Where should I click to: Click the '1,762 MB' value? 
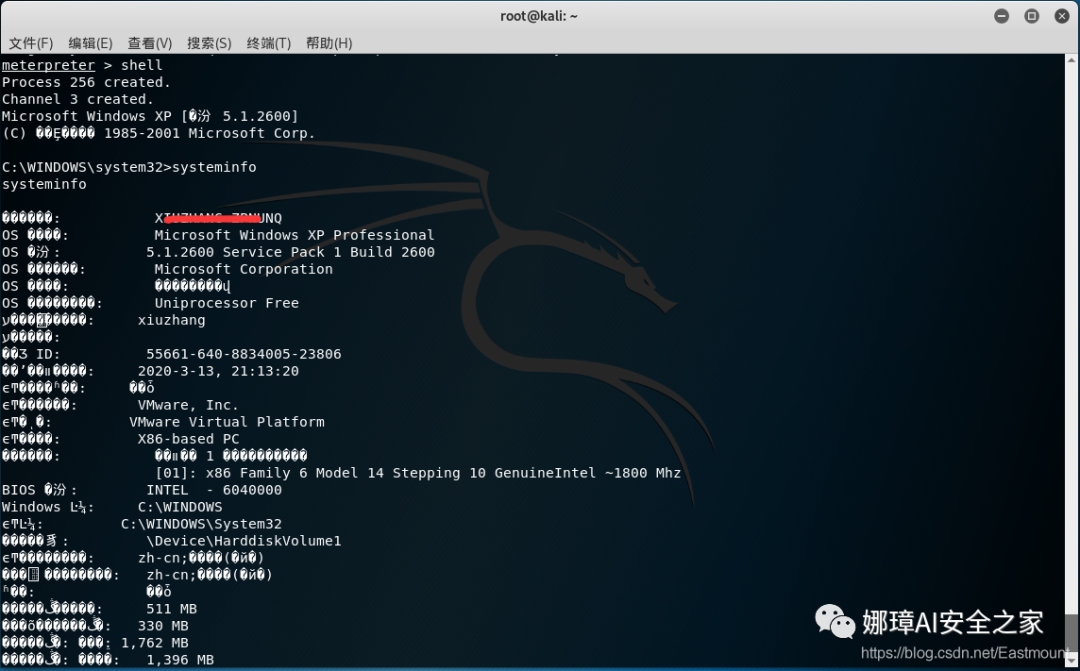click(155, 643)
